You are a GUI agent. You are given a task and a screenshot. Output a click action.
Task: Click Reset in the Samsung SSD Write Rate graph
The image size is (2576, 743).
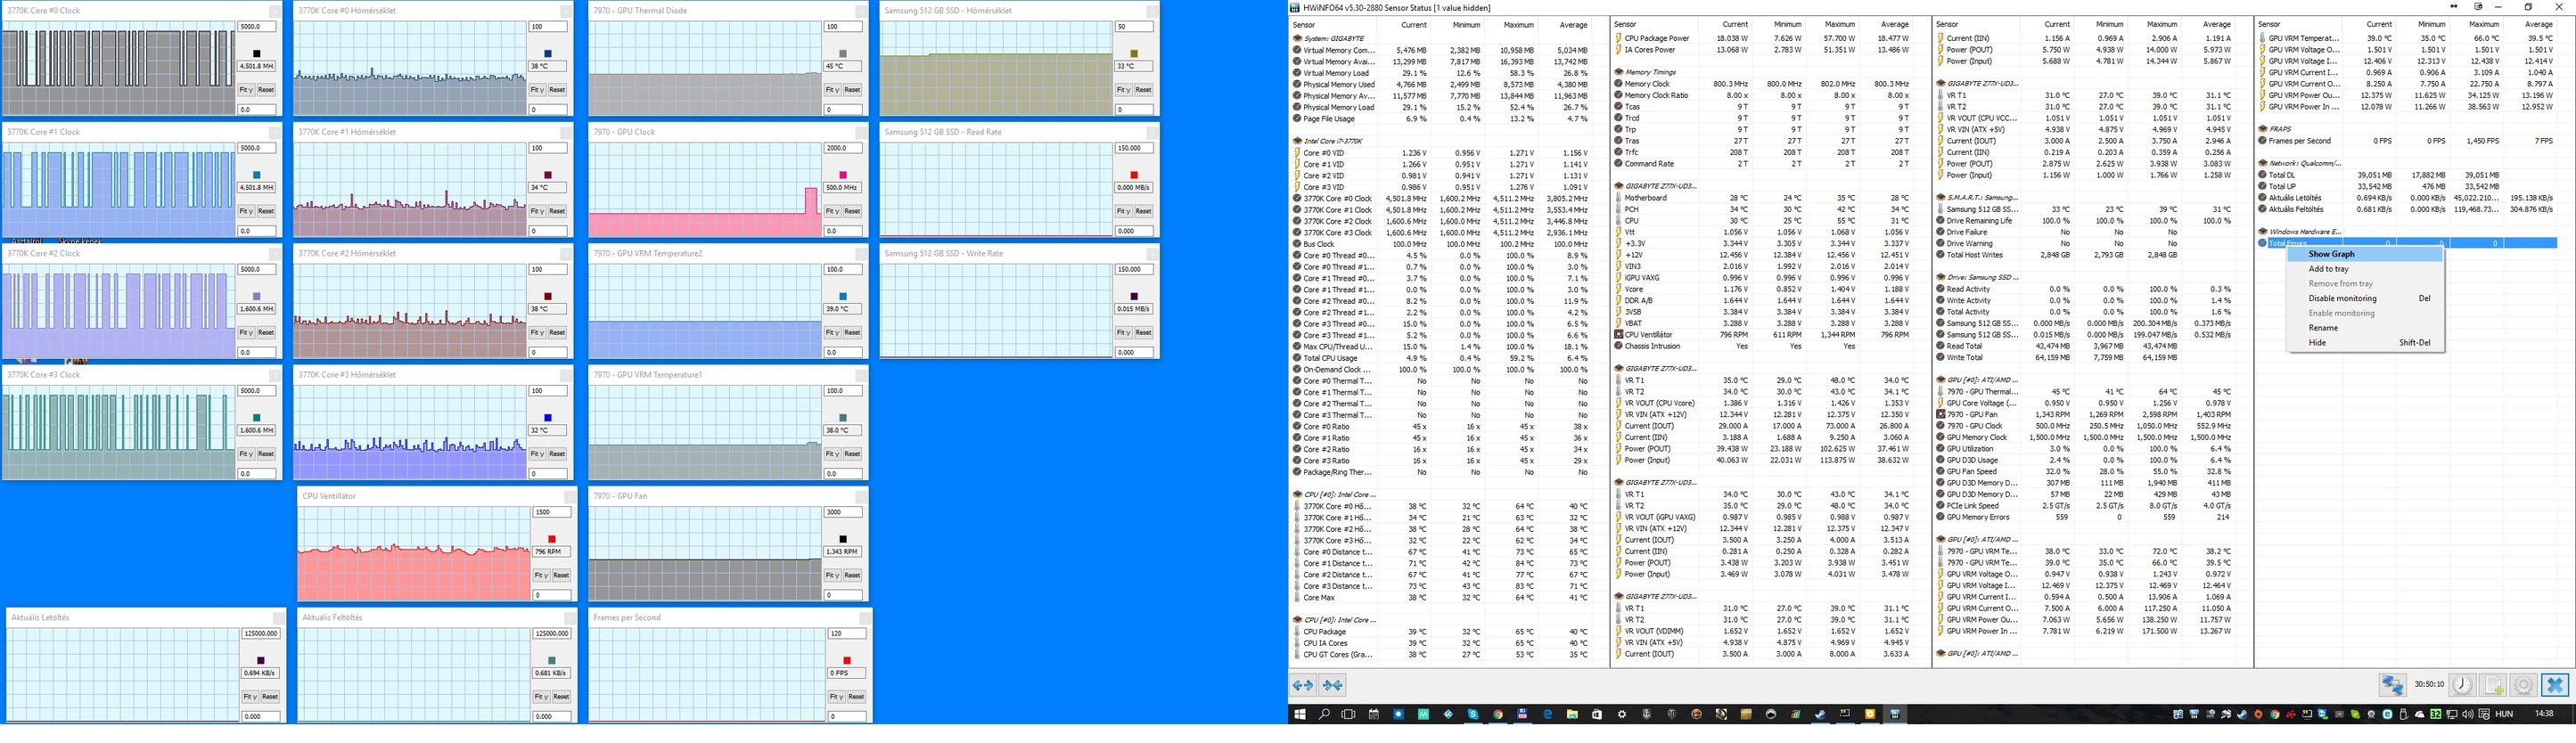click(1143, 332)
